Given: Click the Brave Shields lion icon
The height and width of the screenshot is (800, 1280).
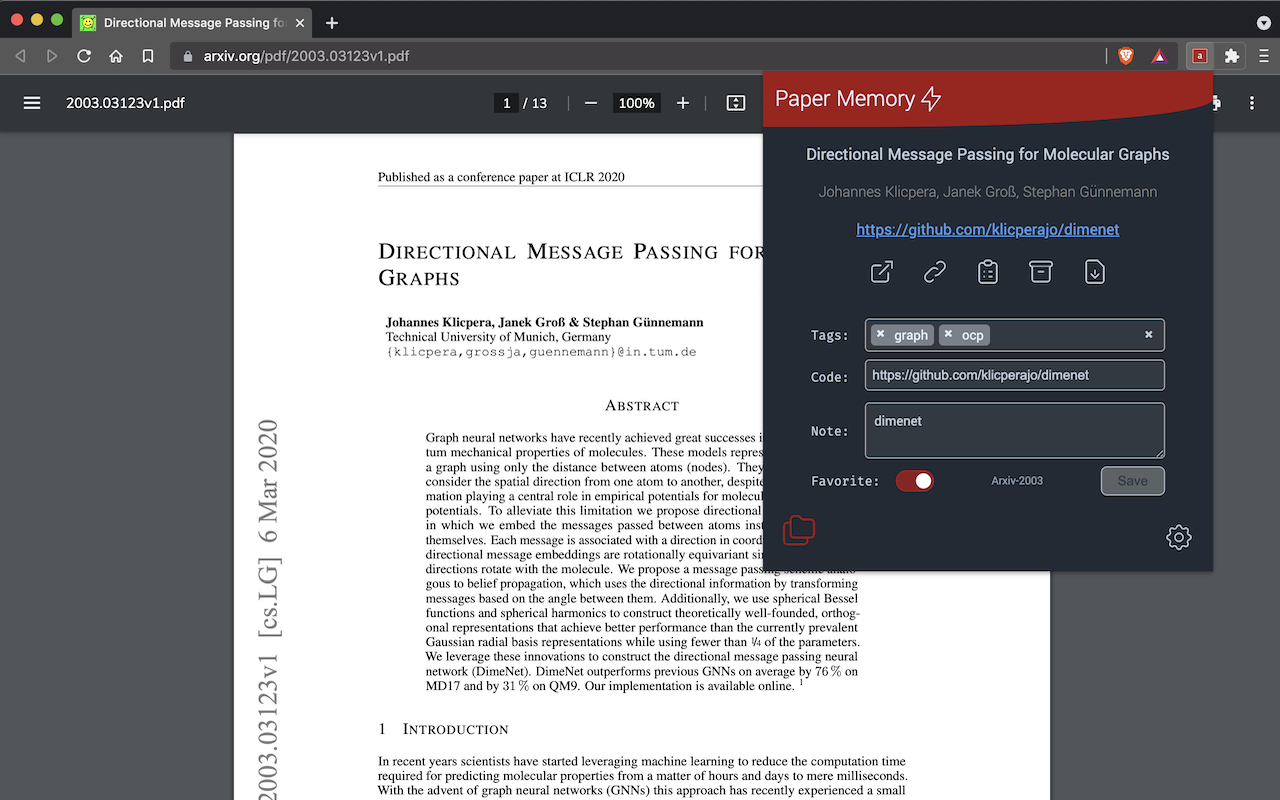Looking at the screenshot, I should [x=1126, y=56].
